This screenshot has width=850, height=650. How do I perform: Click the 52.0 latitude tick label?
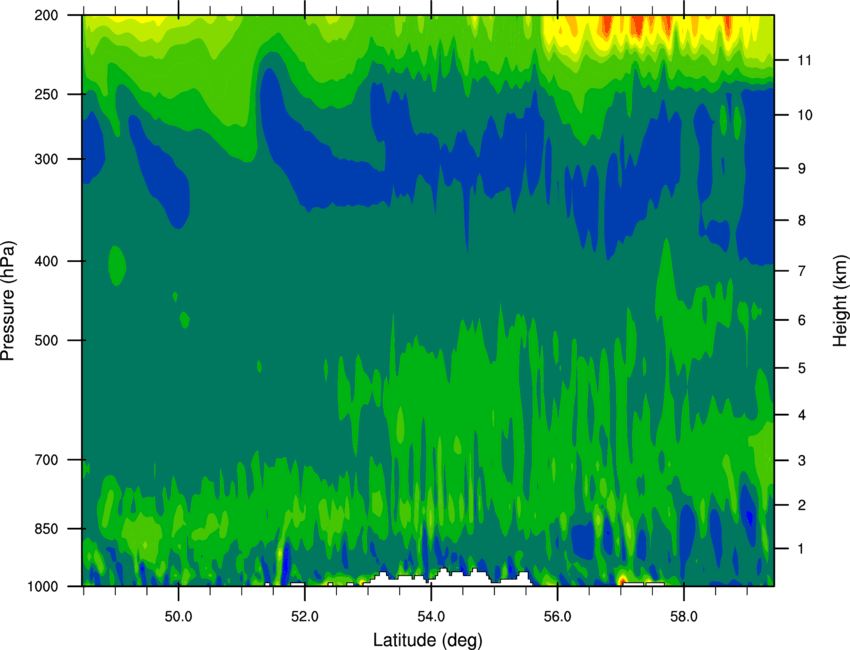coord(305,617)
